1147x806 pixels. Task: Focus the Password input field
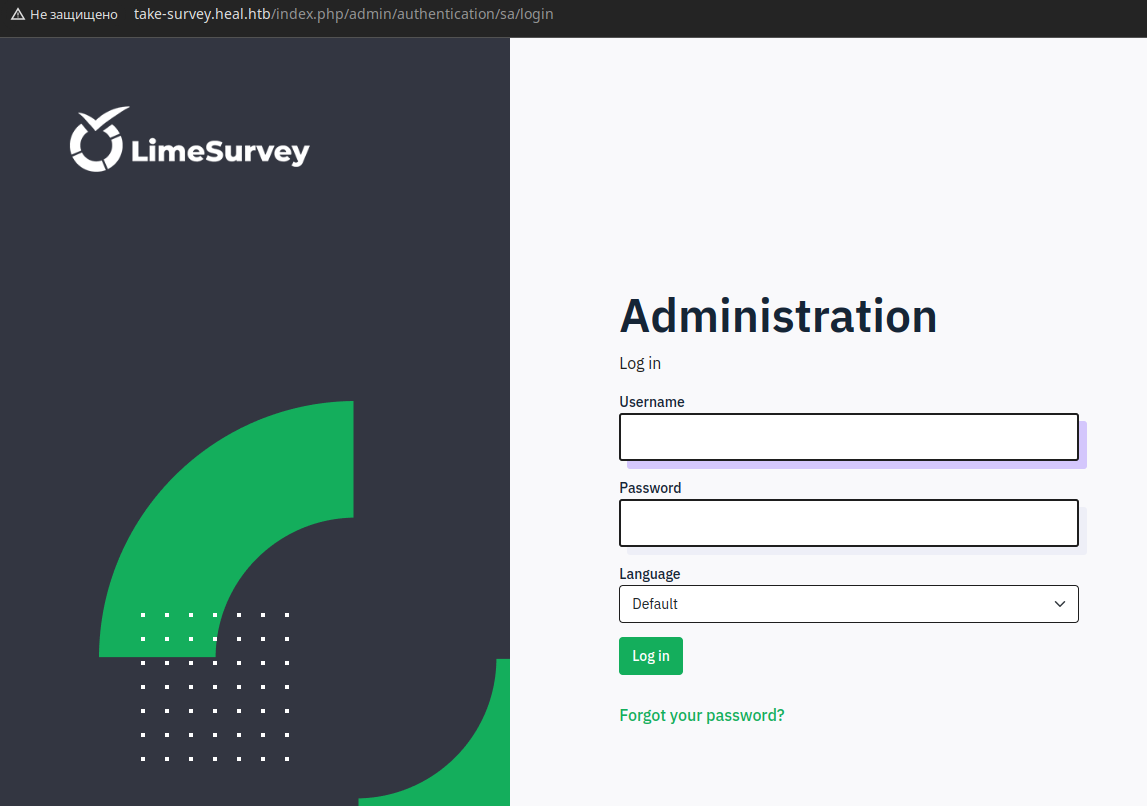click(x=849, y=523)
